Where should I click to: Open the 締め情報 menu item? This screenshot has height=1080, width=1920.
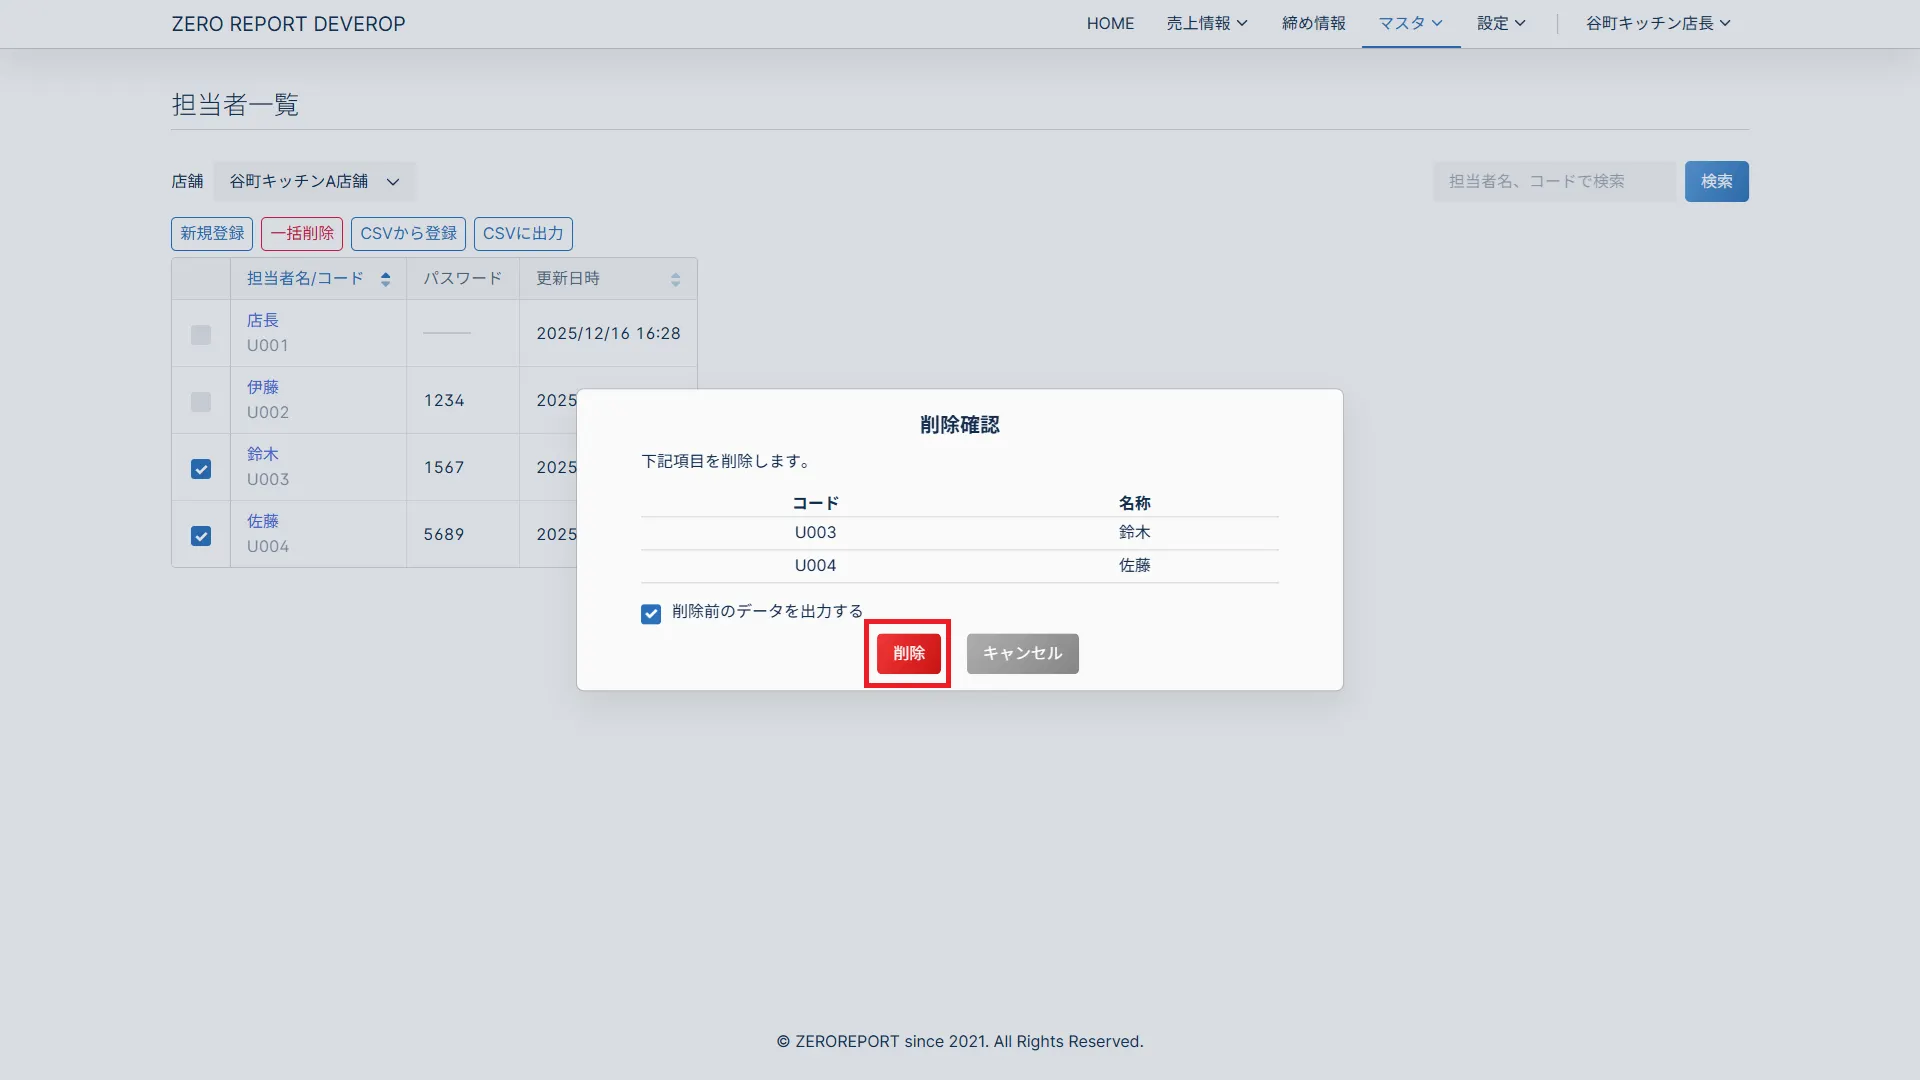coord(1313,23)
